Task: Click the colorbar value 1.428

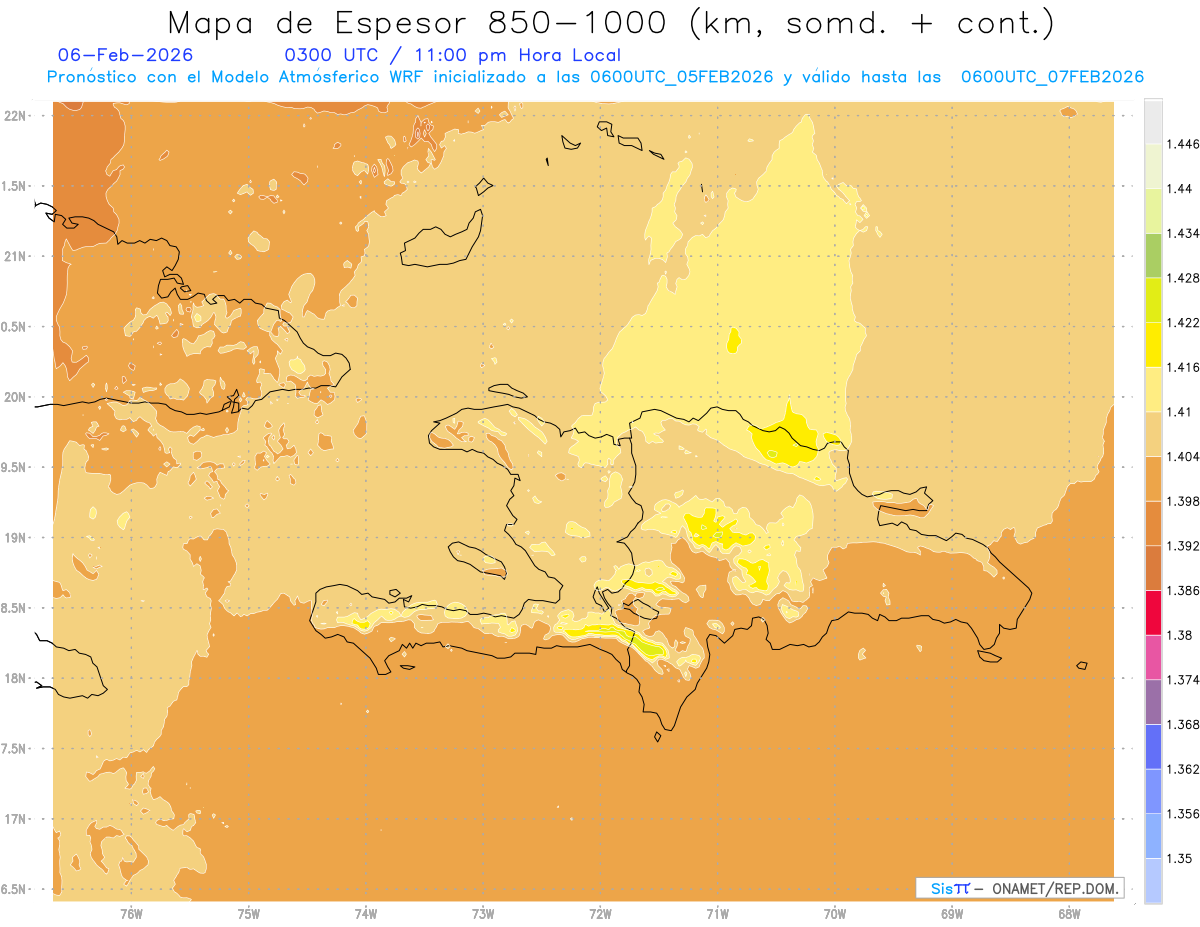Action: 1185,278
